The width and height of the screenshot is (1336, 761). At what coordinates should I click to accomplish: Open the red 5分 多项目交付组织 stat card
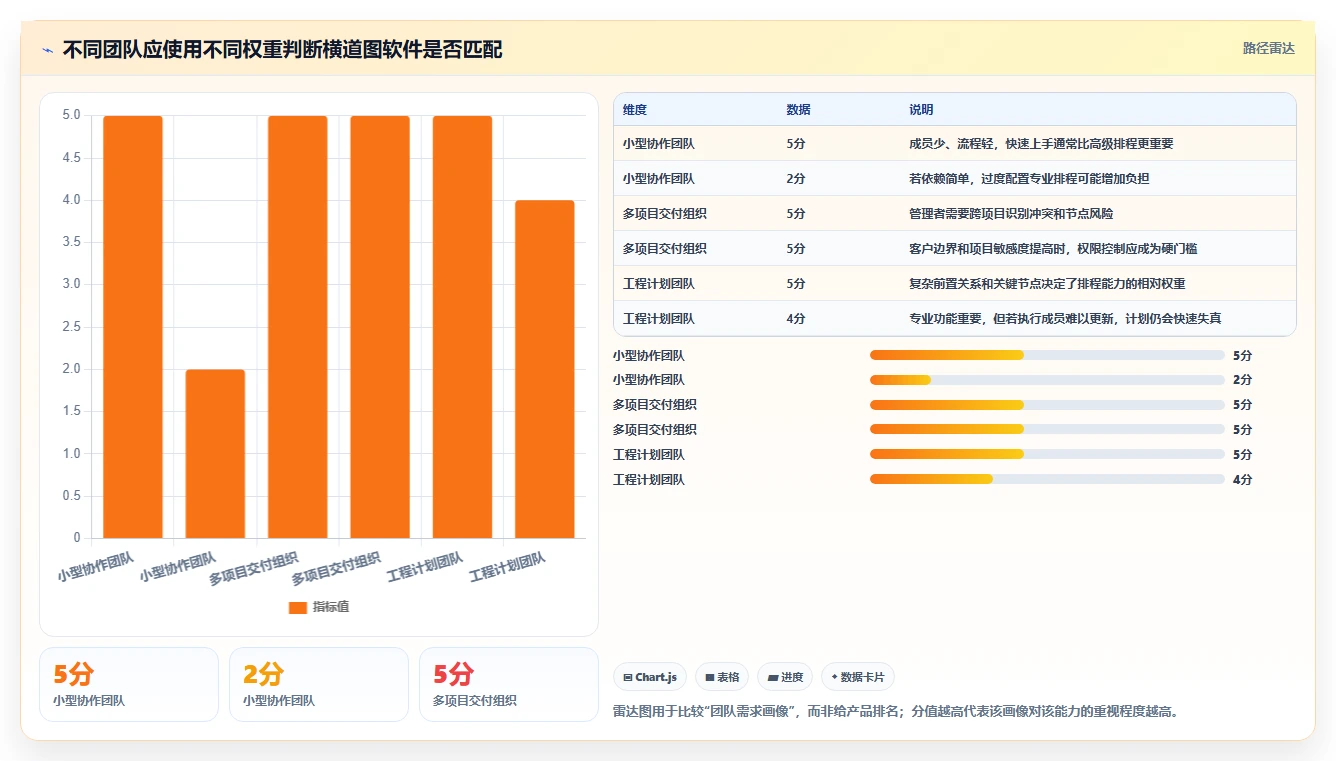click(x=509, y=684)
